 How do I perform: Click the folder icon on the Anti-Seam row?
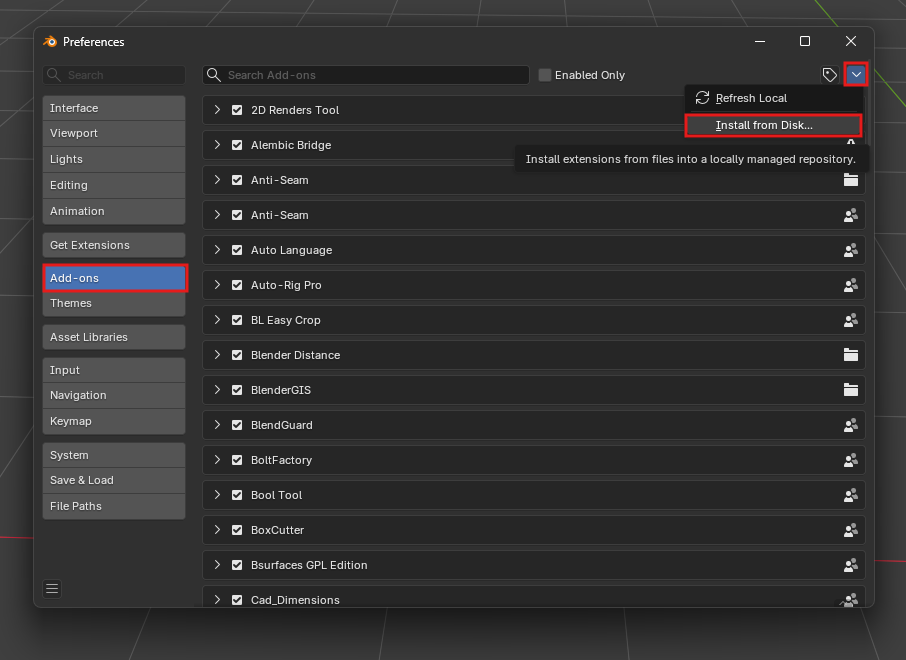coord(851,180)
